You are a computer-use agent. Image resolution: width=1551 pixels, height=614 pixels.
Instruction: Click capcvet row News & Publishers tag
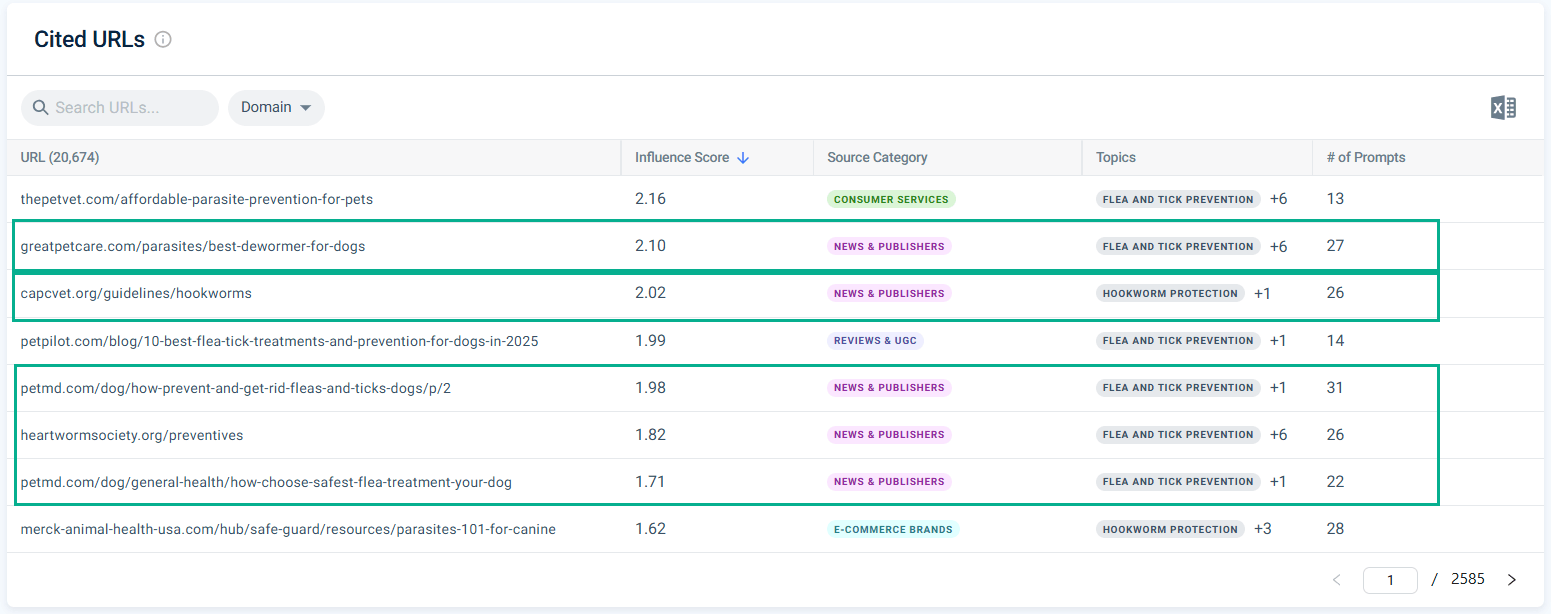pos(889,293)
